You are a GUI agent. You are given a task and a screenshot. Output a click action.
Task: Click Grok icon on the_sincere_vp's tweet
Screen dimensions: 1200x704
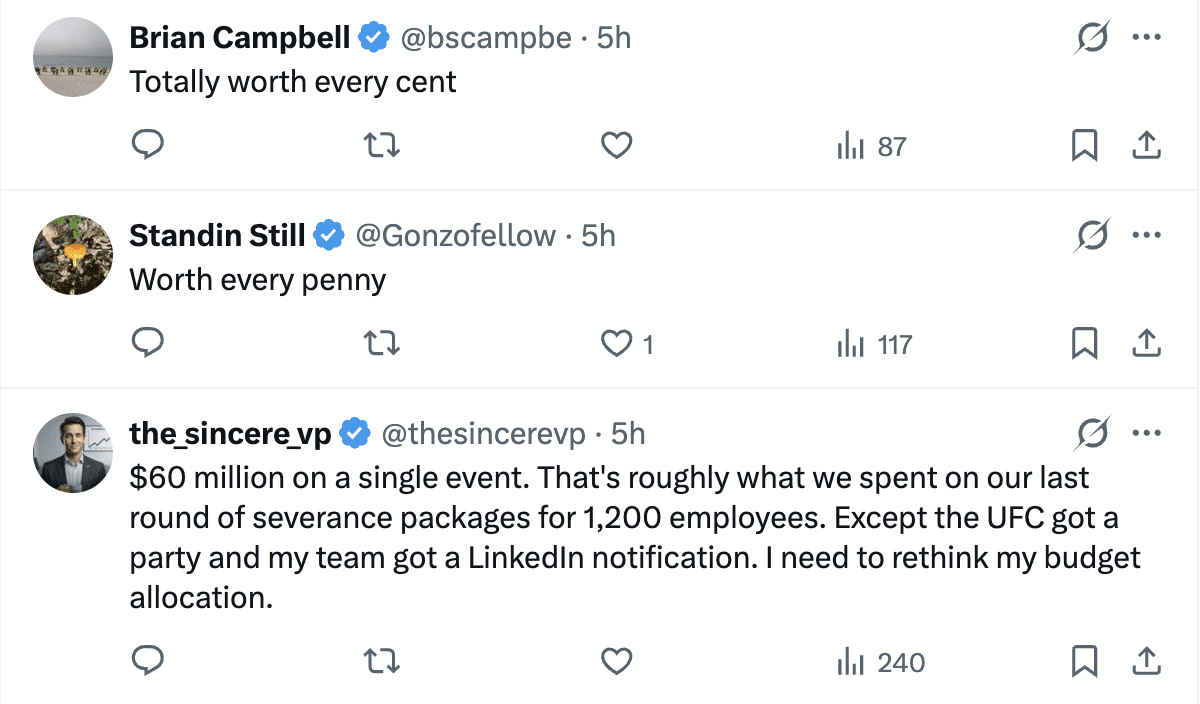coord(1092,434)
